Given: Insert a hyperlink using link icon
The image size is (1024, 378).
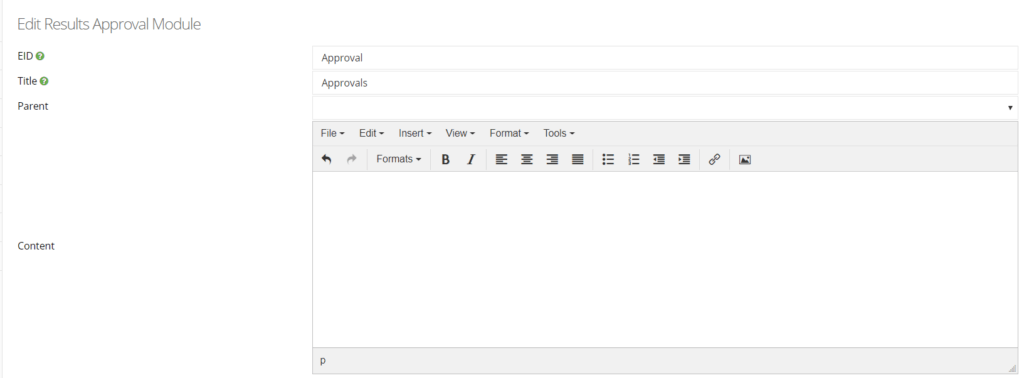Looking at the screenshot, I should coord(714,159).
